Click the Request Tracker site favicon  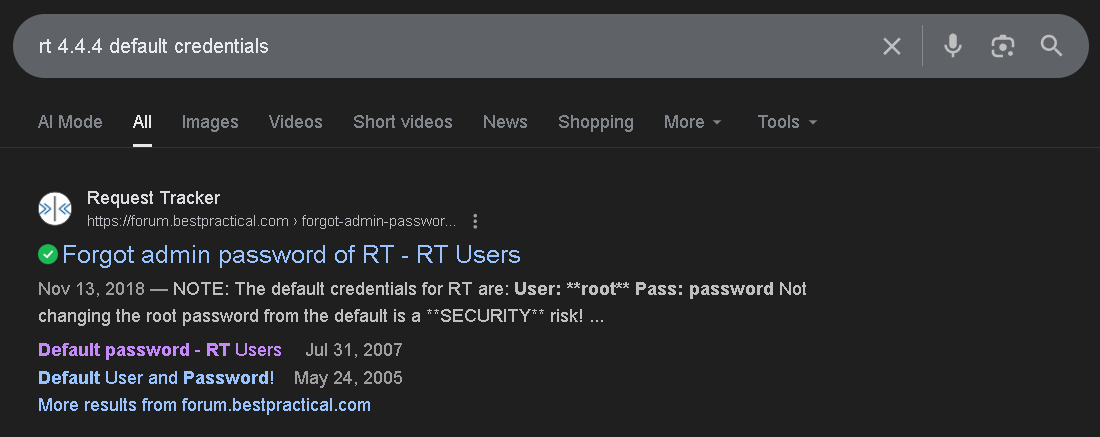[55, 208]
